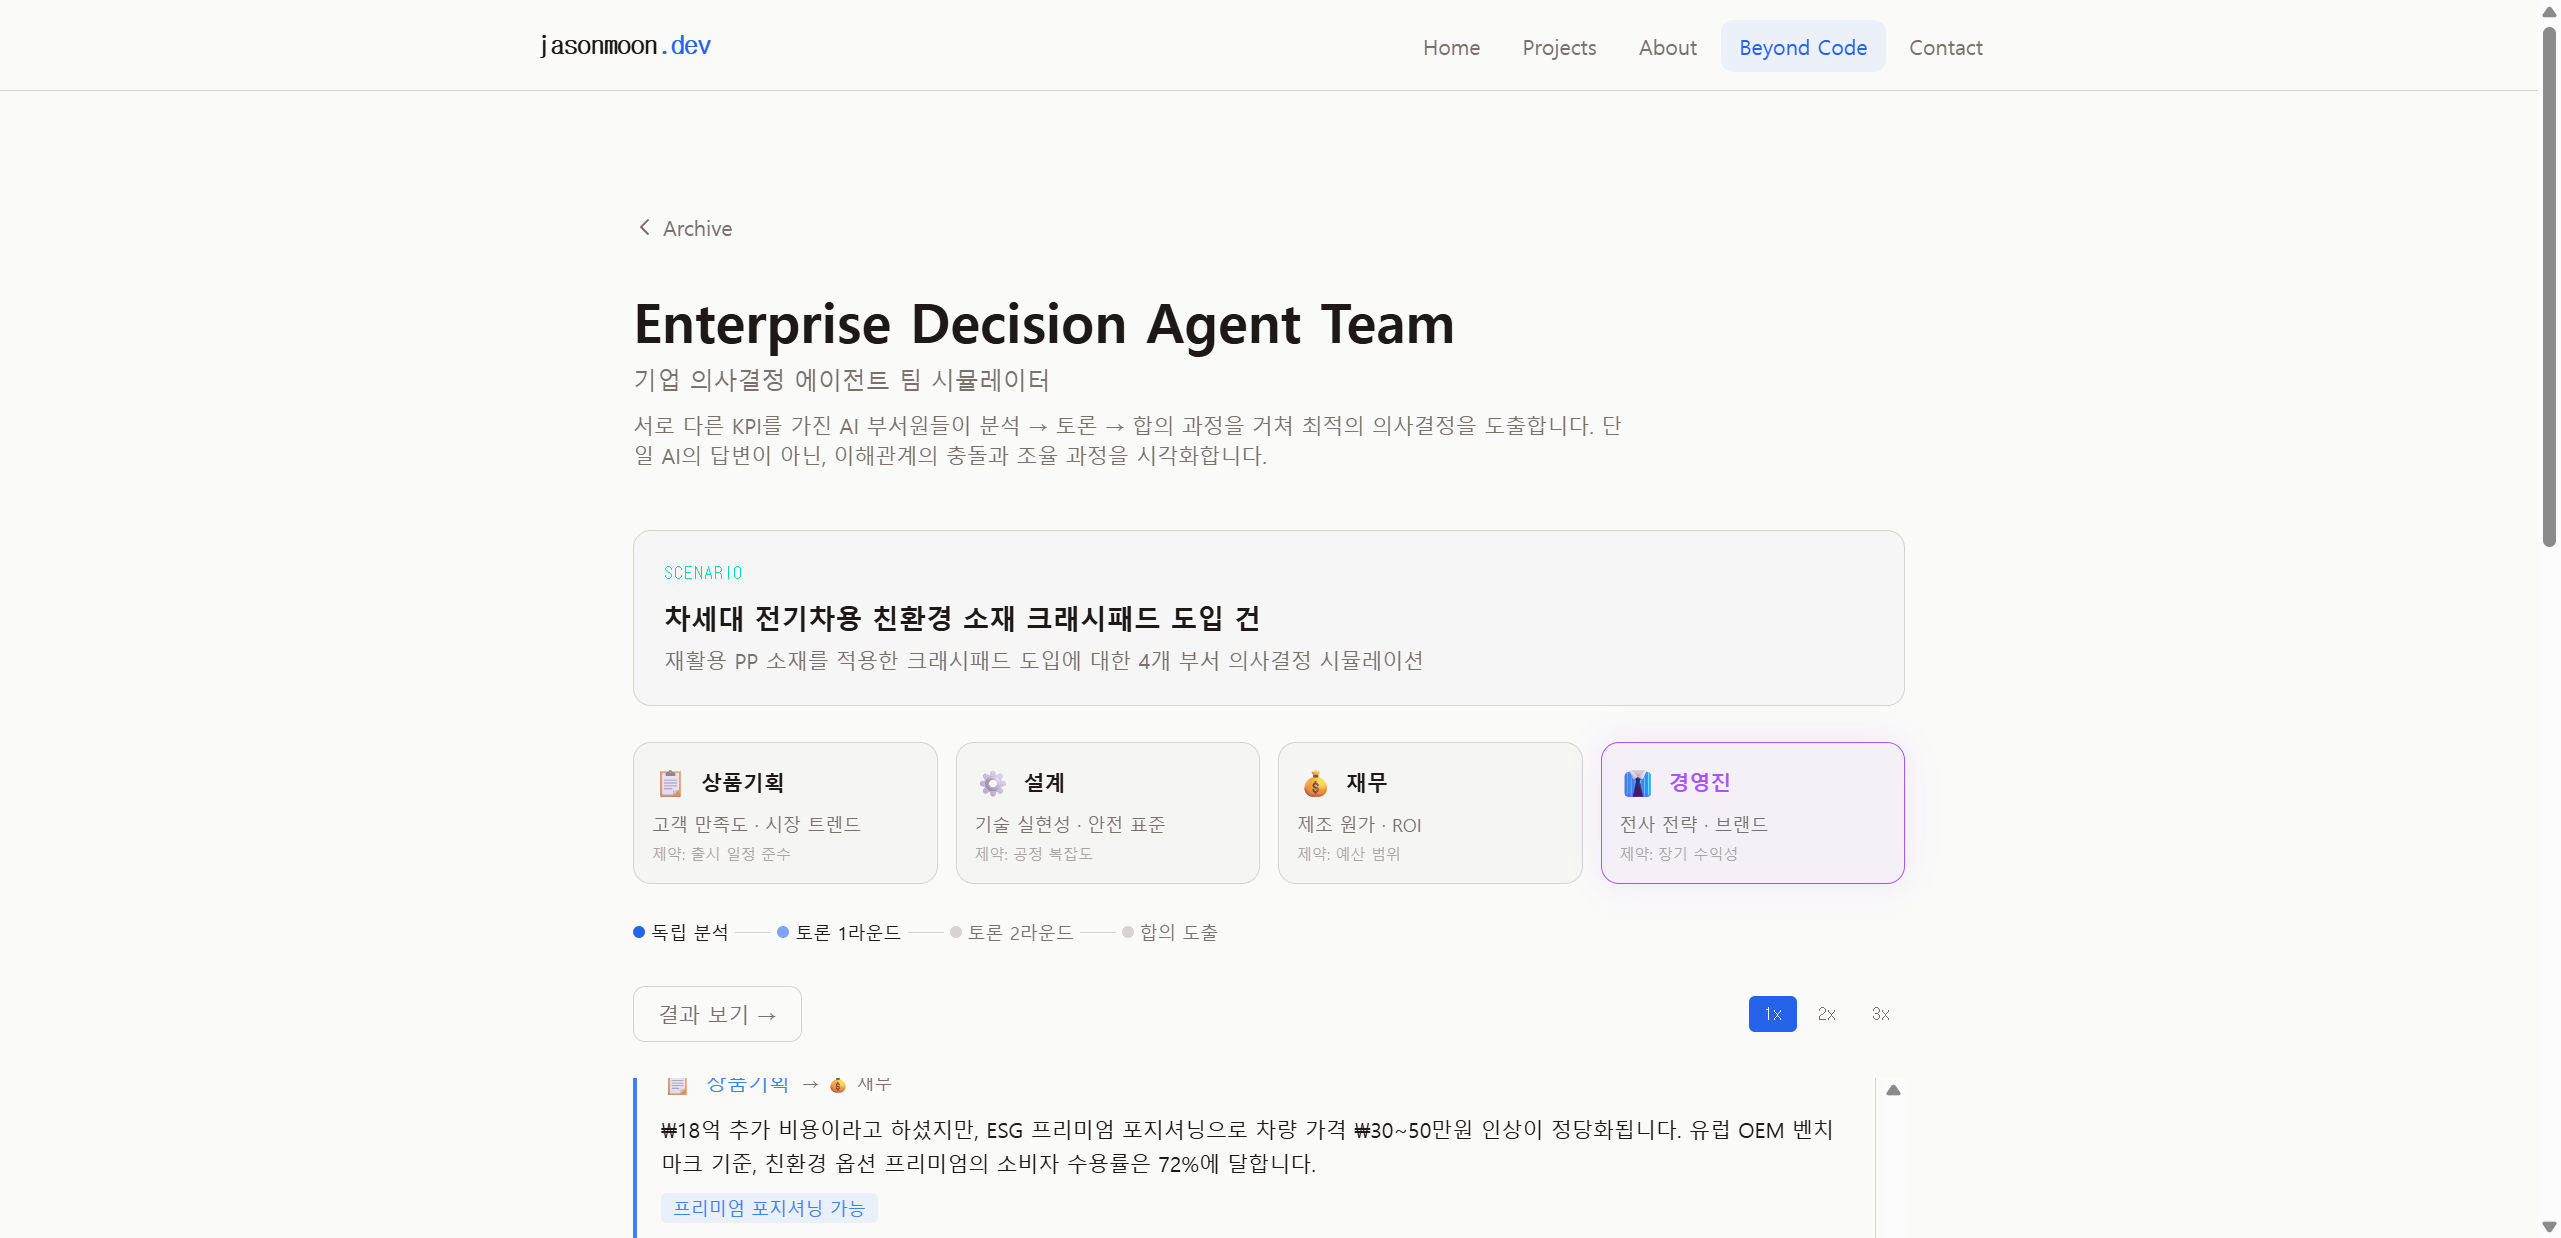This screenshot has height=1238, width=2561.
Task: Click the gear icon on the 설계 card
Action: coord(992,783)
